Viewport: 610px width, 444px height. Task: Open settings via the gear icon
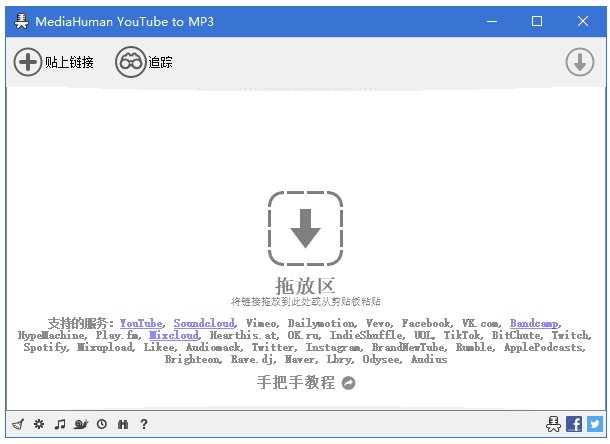[38, 424]
